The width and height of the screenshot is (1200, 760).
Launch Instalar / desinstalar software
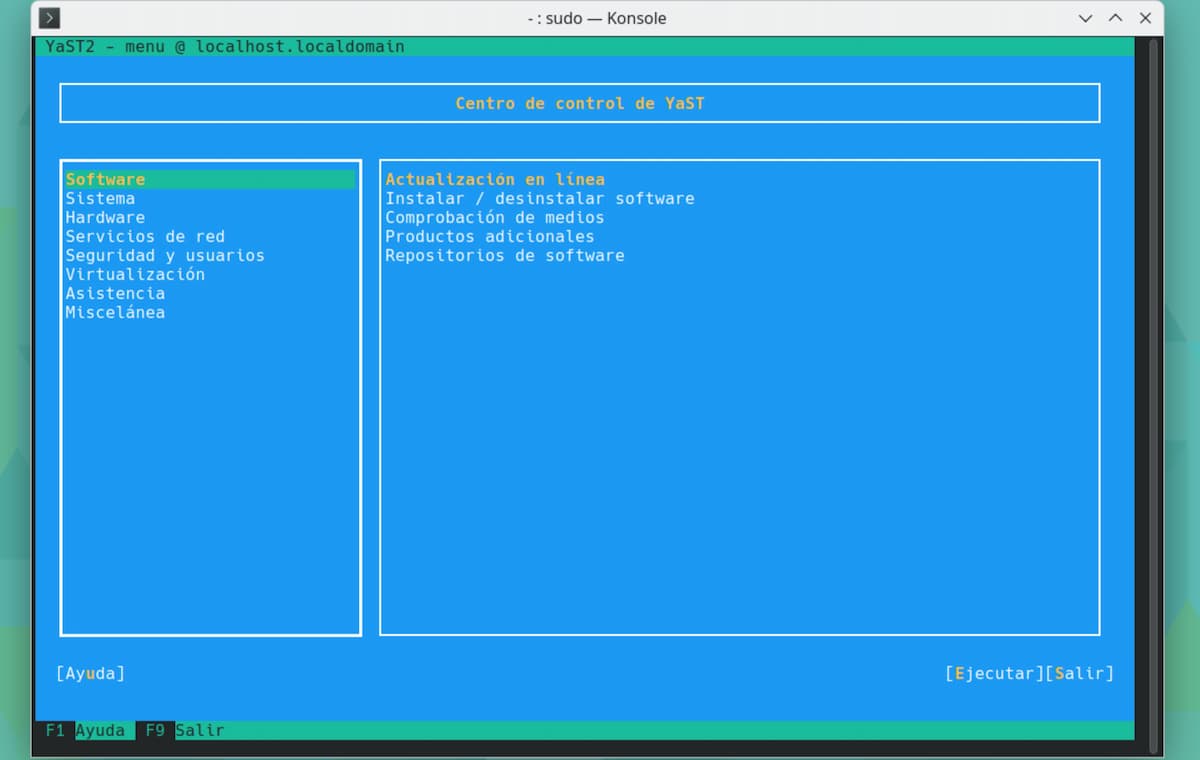coord(540,199)
